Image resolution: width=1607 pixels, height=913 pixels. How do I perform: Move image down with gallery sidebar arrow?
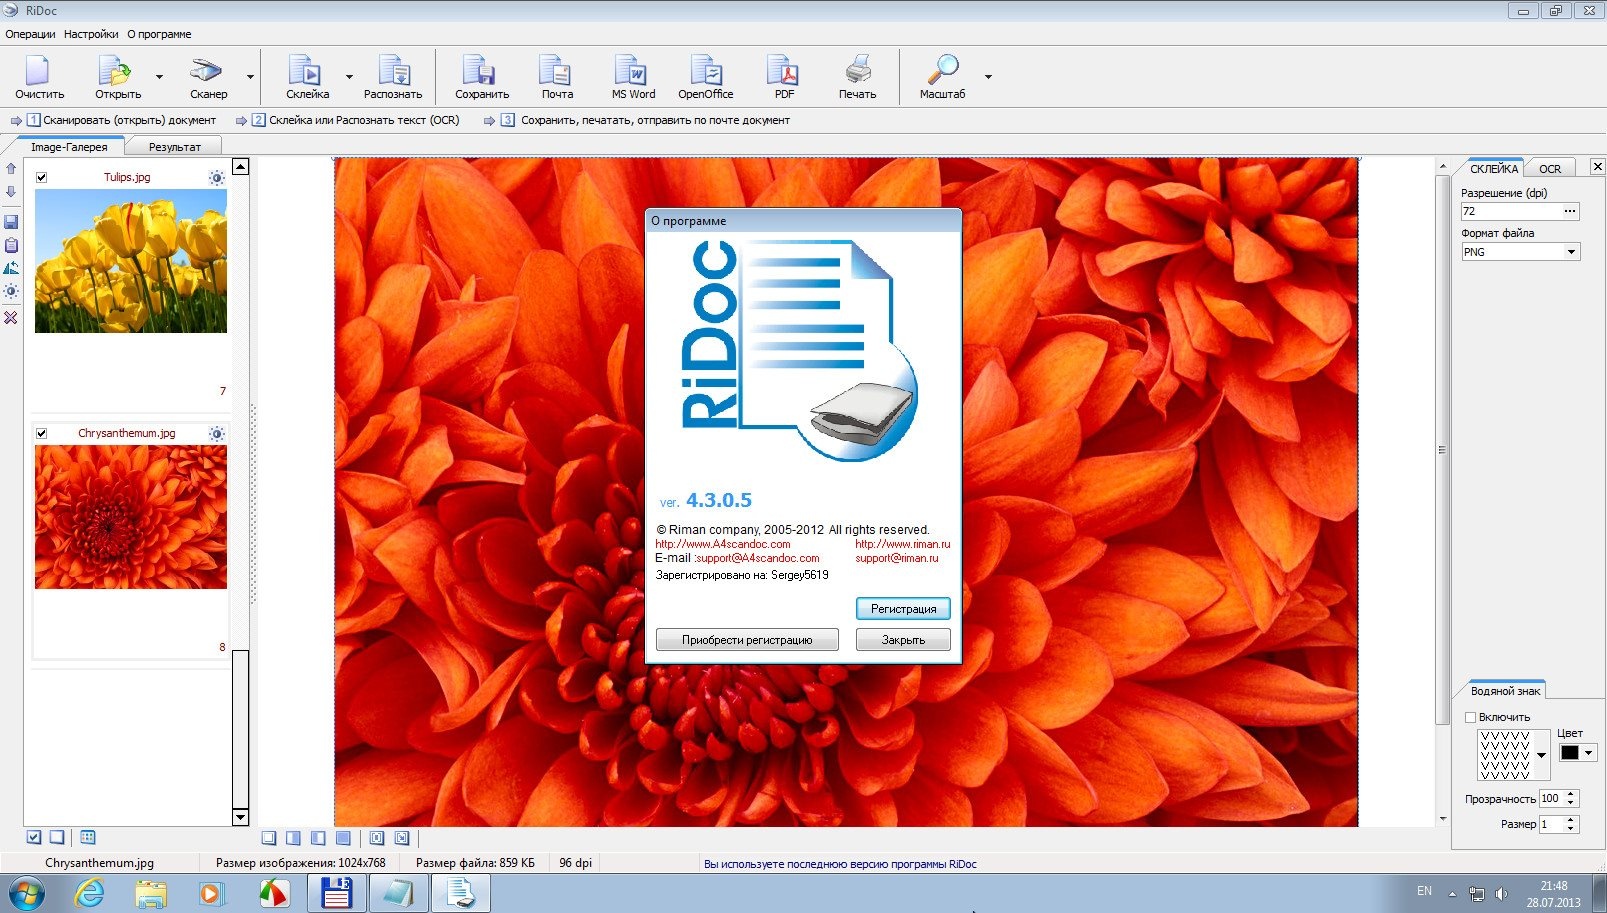[11, 191]
